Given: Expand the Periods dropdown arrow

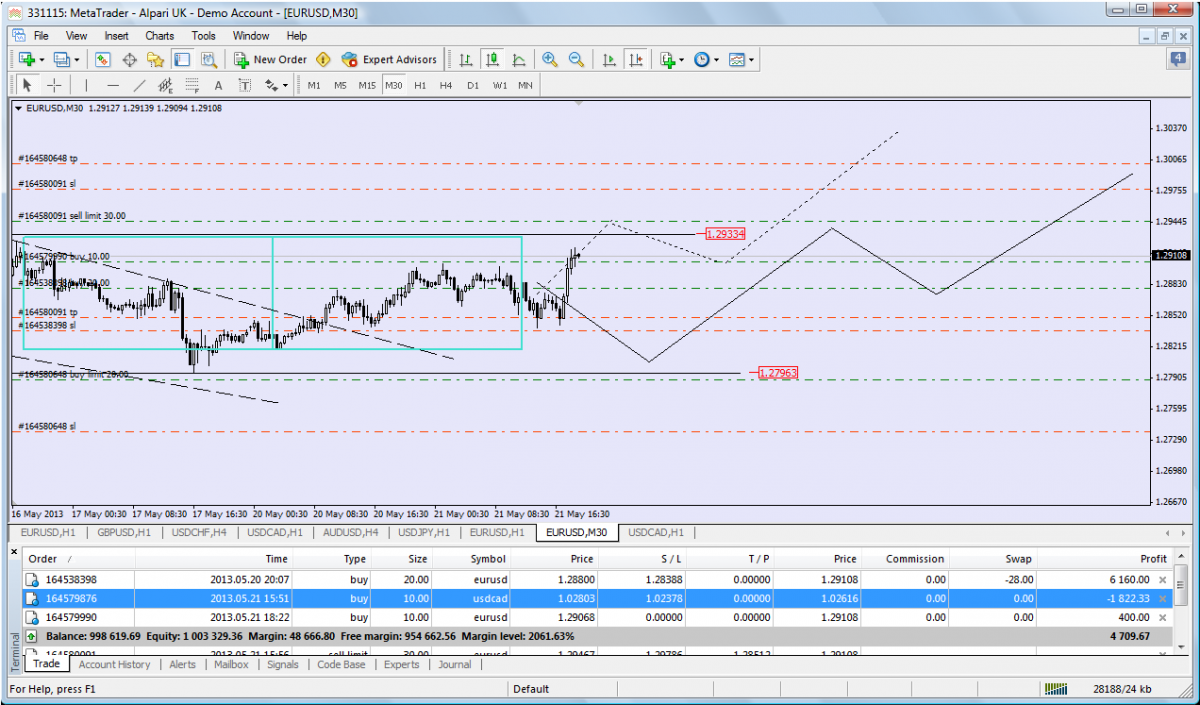Looking at the screenshot, I should point(716,60).
